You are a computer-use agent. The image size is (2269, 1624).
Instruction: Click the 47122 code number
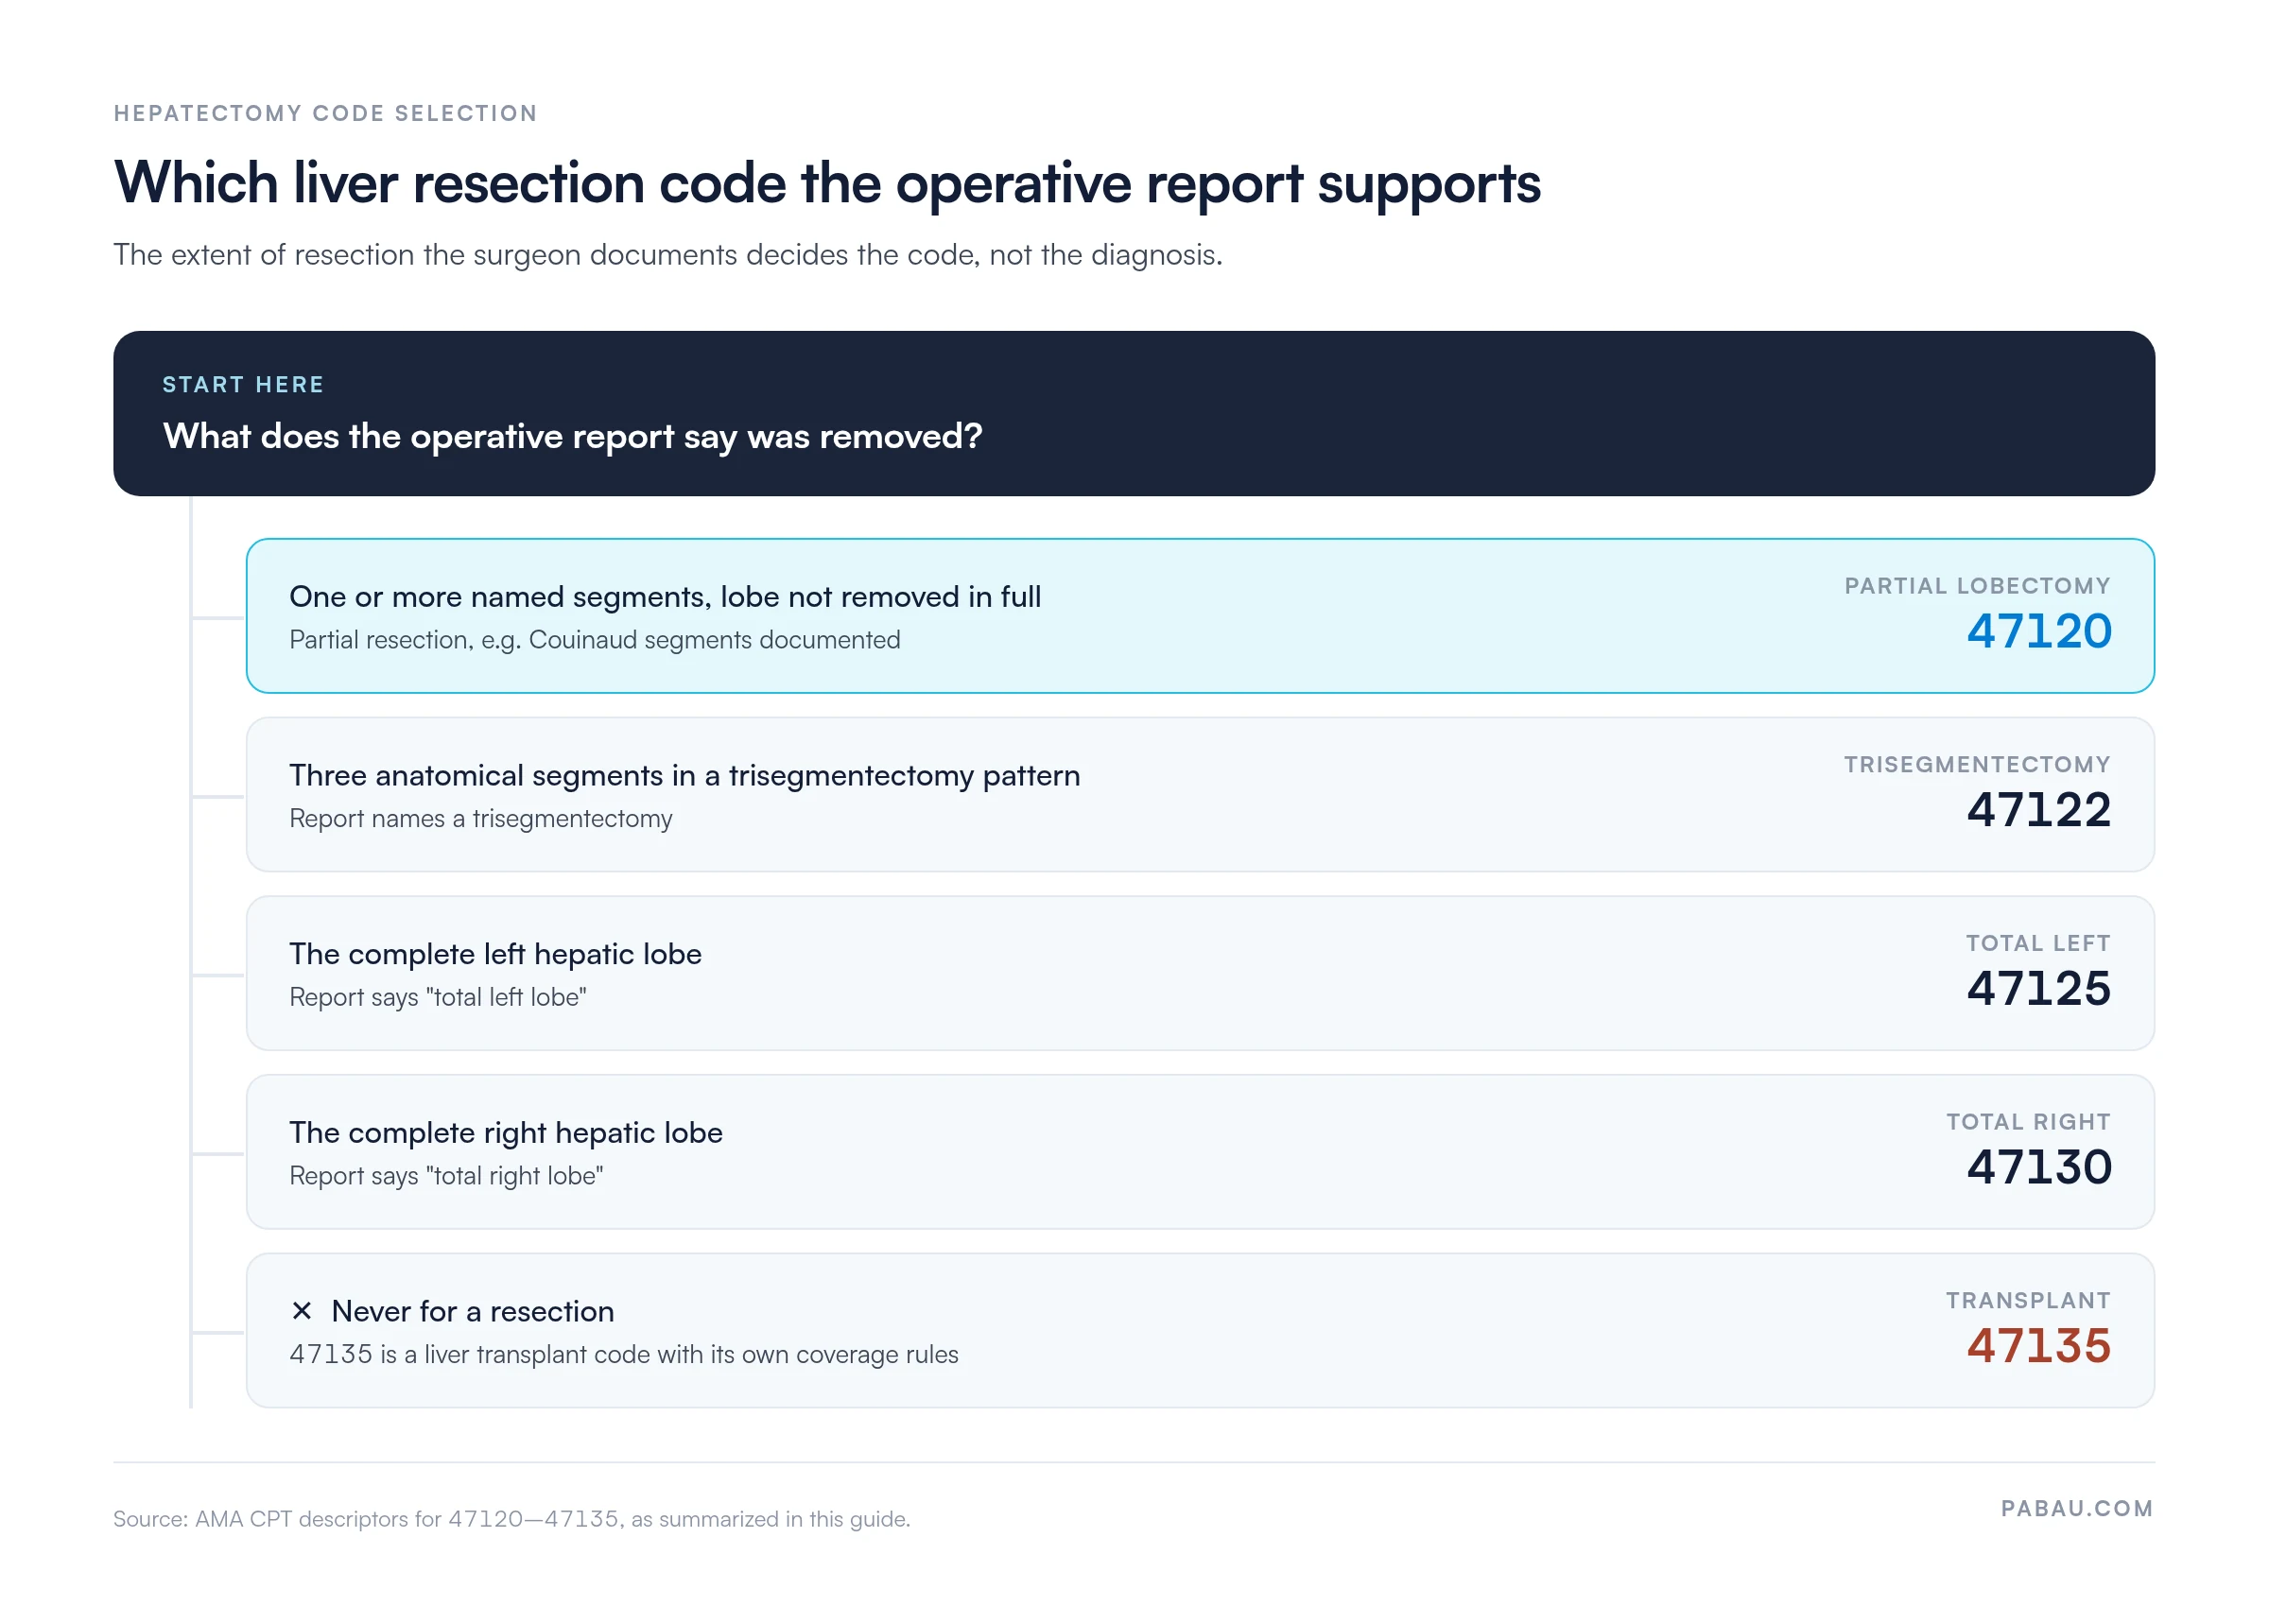[2039, 810]
